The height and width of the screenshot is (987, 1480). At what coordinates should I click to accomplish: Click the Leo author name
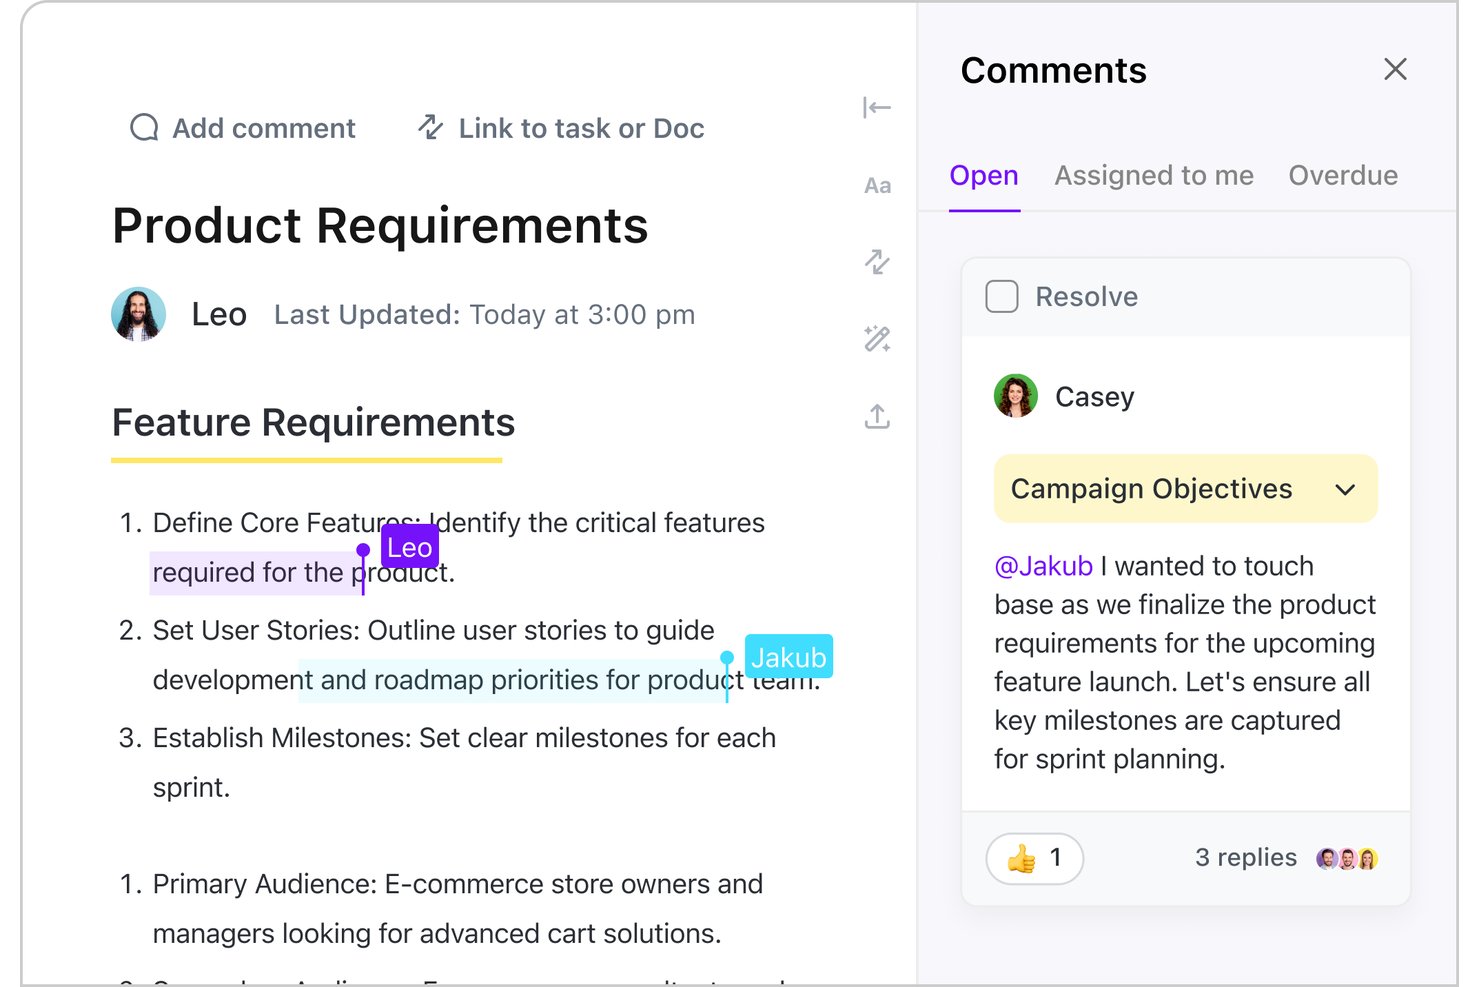(x=219, y=315)
